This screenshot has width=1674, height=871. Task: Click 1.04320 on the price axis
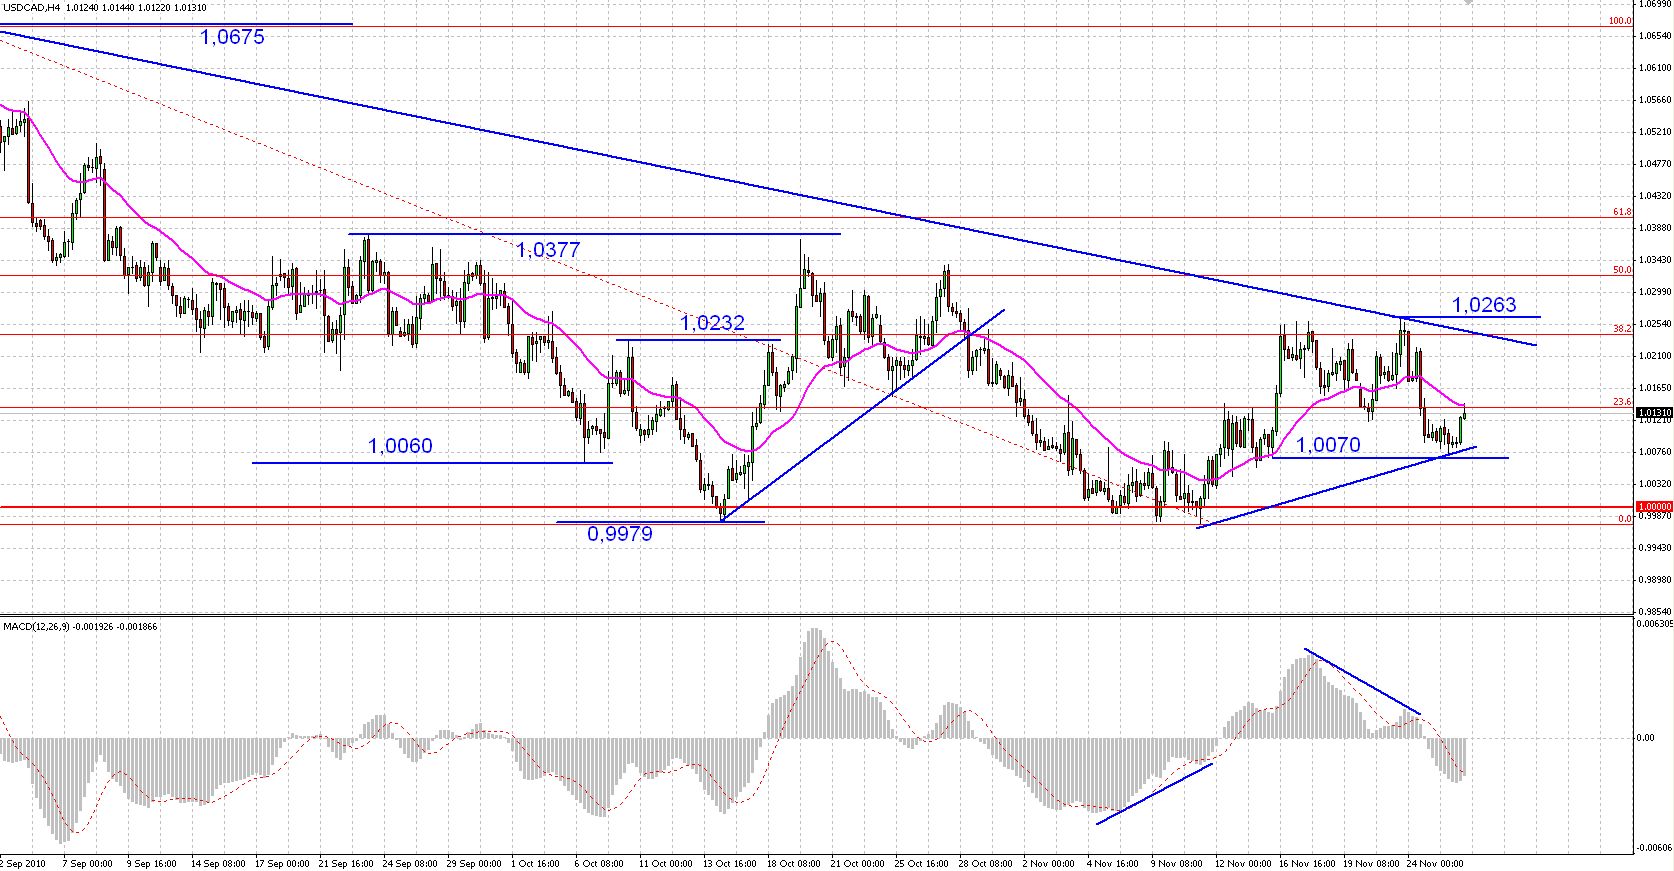pyautogui.click(x=1656, y=196)
